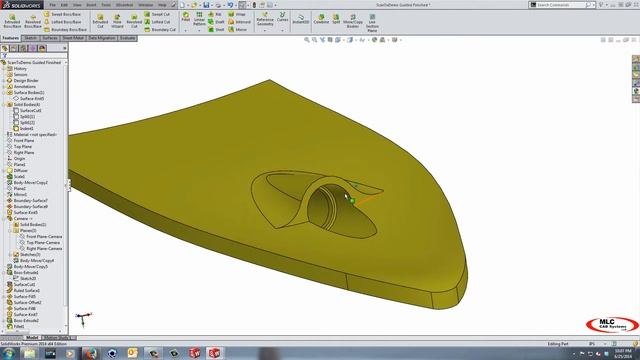The height and width of the screenshot is (360, 640).
Task: Select the Shell tool
Action: coord(216,29)
